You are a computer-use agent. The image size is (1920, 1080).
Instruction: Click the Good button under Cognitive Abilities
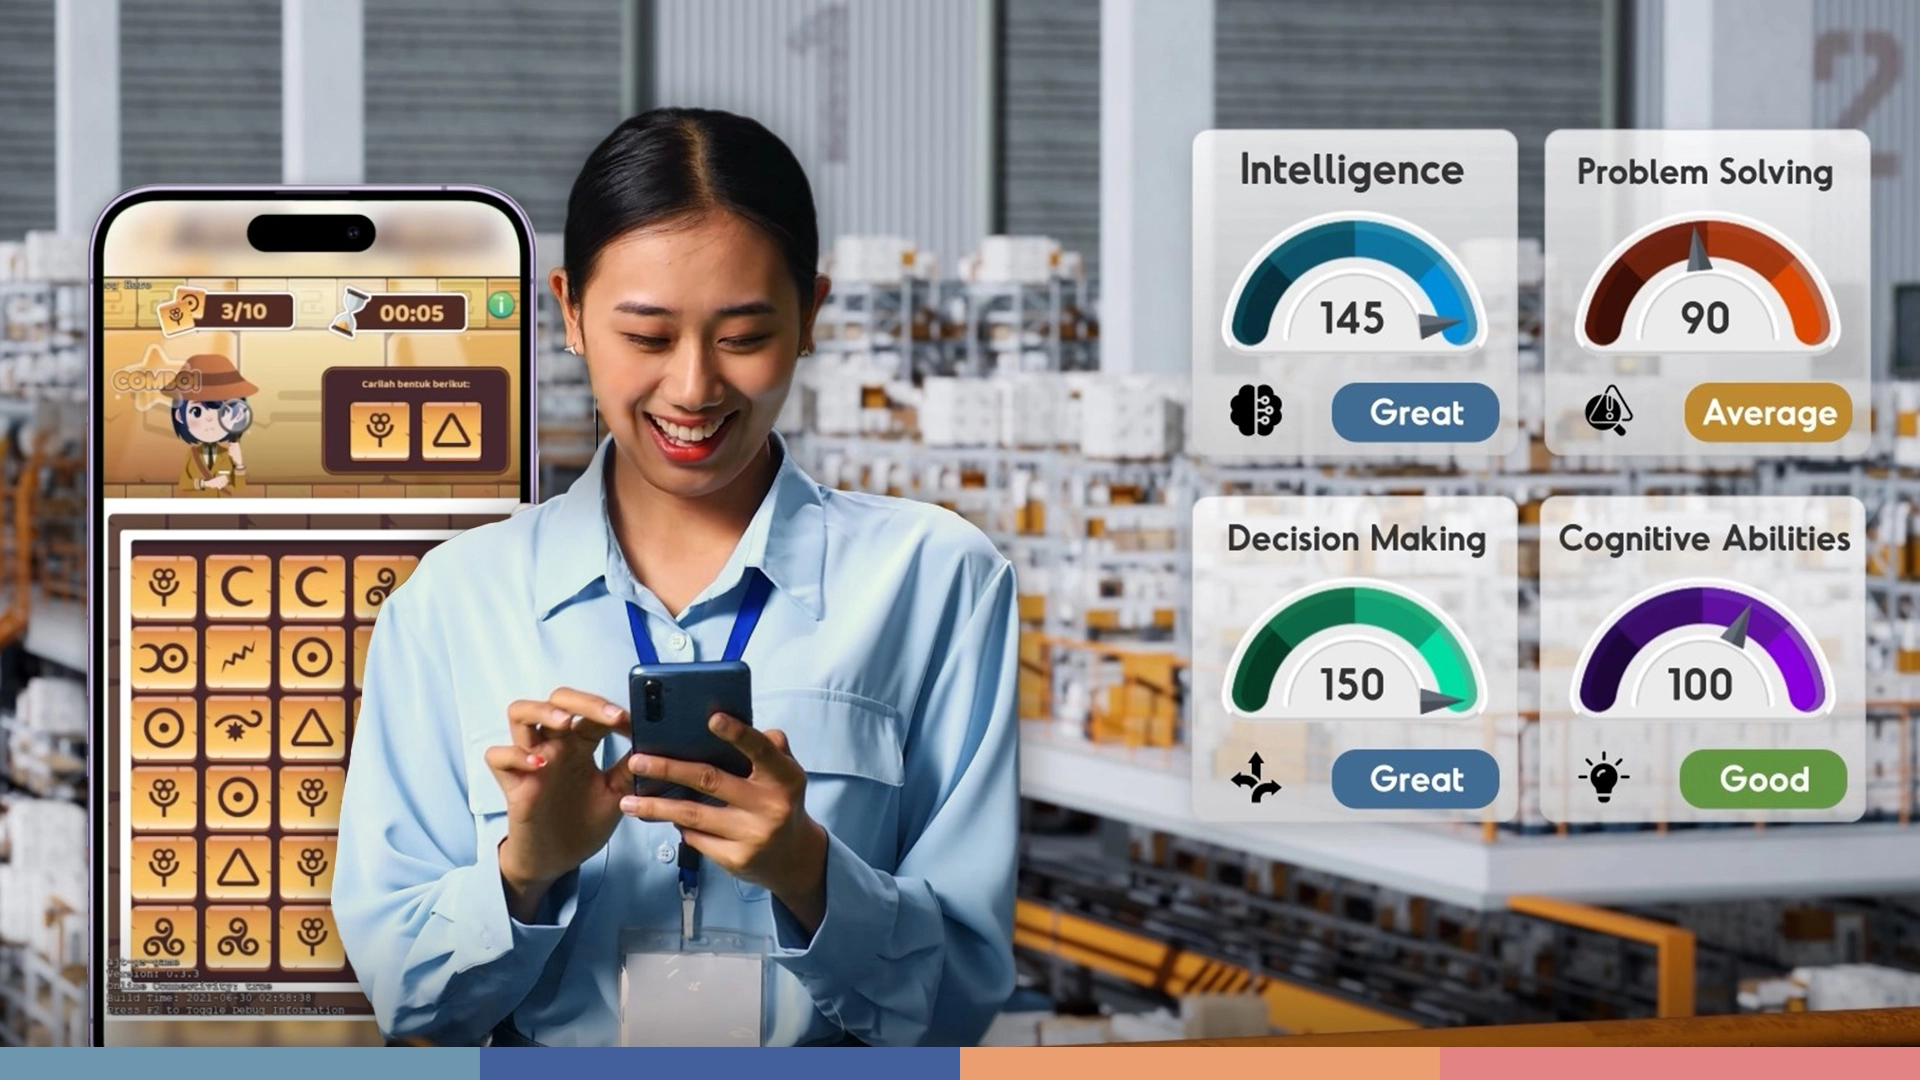tap(1764, 778)
